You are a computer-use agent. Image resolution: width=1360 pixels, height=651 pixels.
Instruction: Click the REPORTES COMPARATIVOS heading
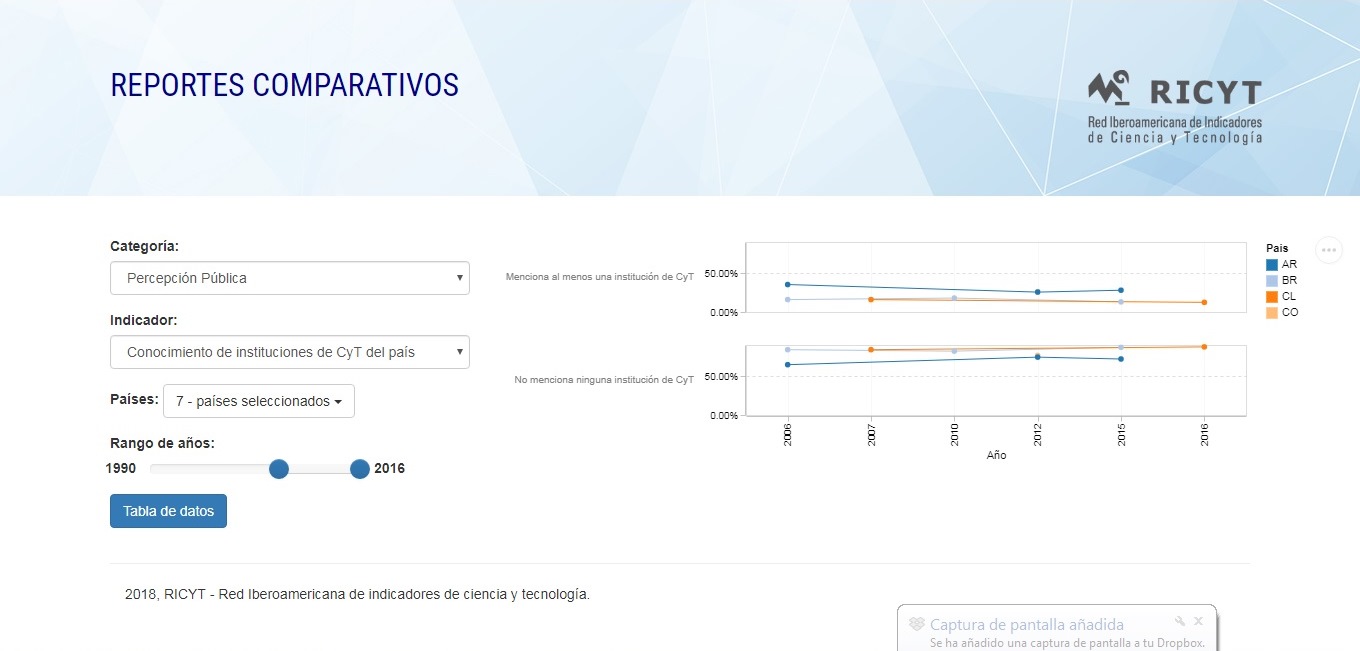tap(285, 85)
